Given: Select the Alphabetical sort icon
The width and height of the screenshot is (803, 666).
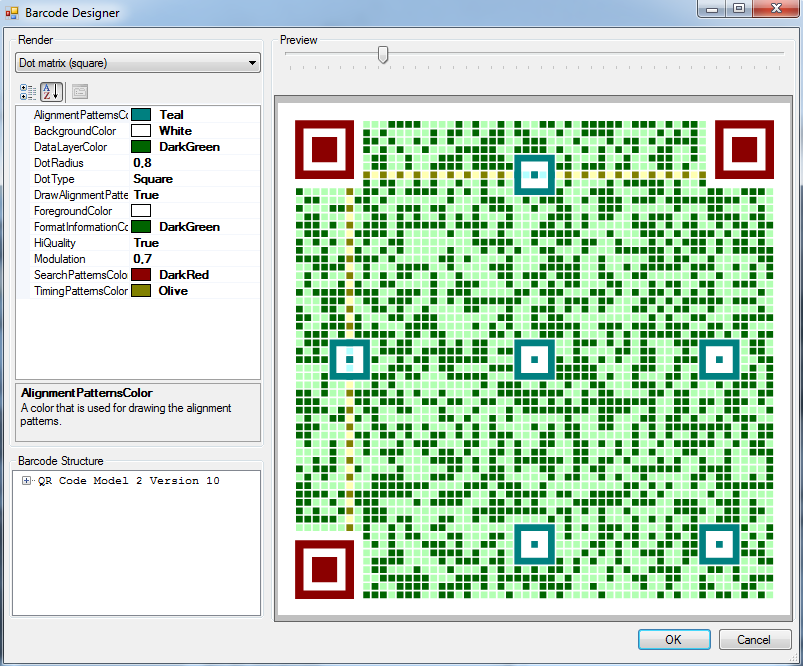Looking at the screenshot, I should click(51, 92).
